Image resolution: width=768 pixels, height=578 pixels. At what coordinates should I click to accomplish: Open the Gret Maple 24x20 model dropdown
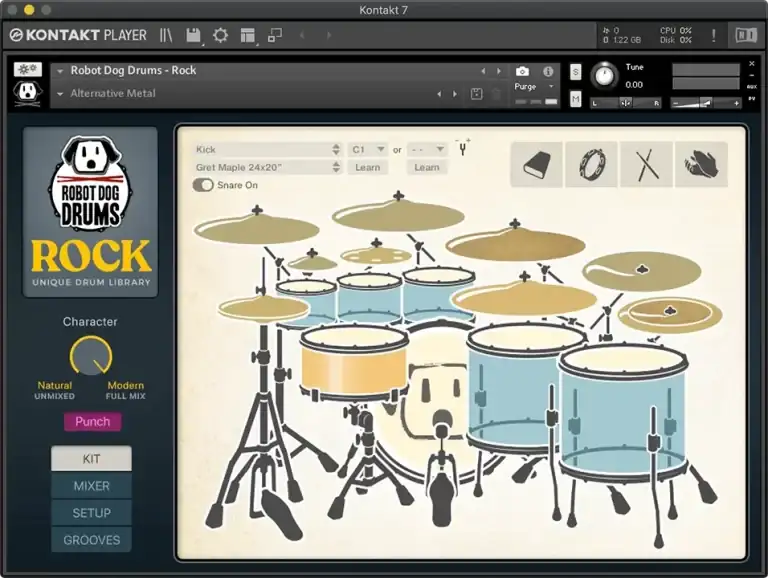click(x=267, y=167)
